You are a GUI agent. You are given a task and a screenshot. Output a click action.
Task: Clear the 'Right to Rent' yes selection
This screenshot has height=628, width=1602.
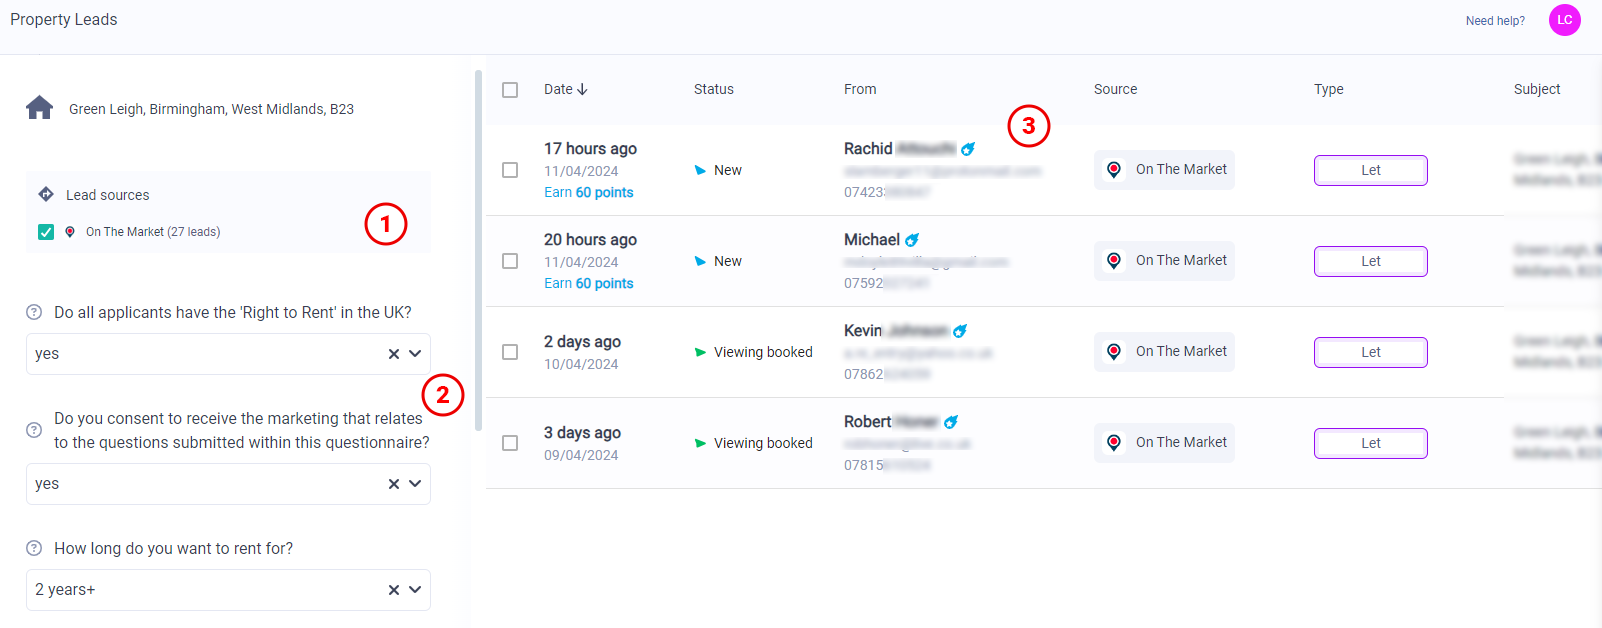394,354
